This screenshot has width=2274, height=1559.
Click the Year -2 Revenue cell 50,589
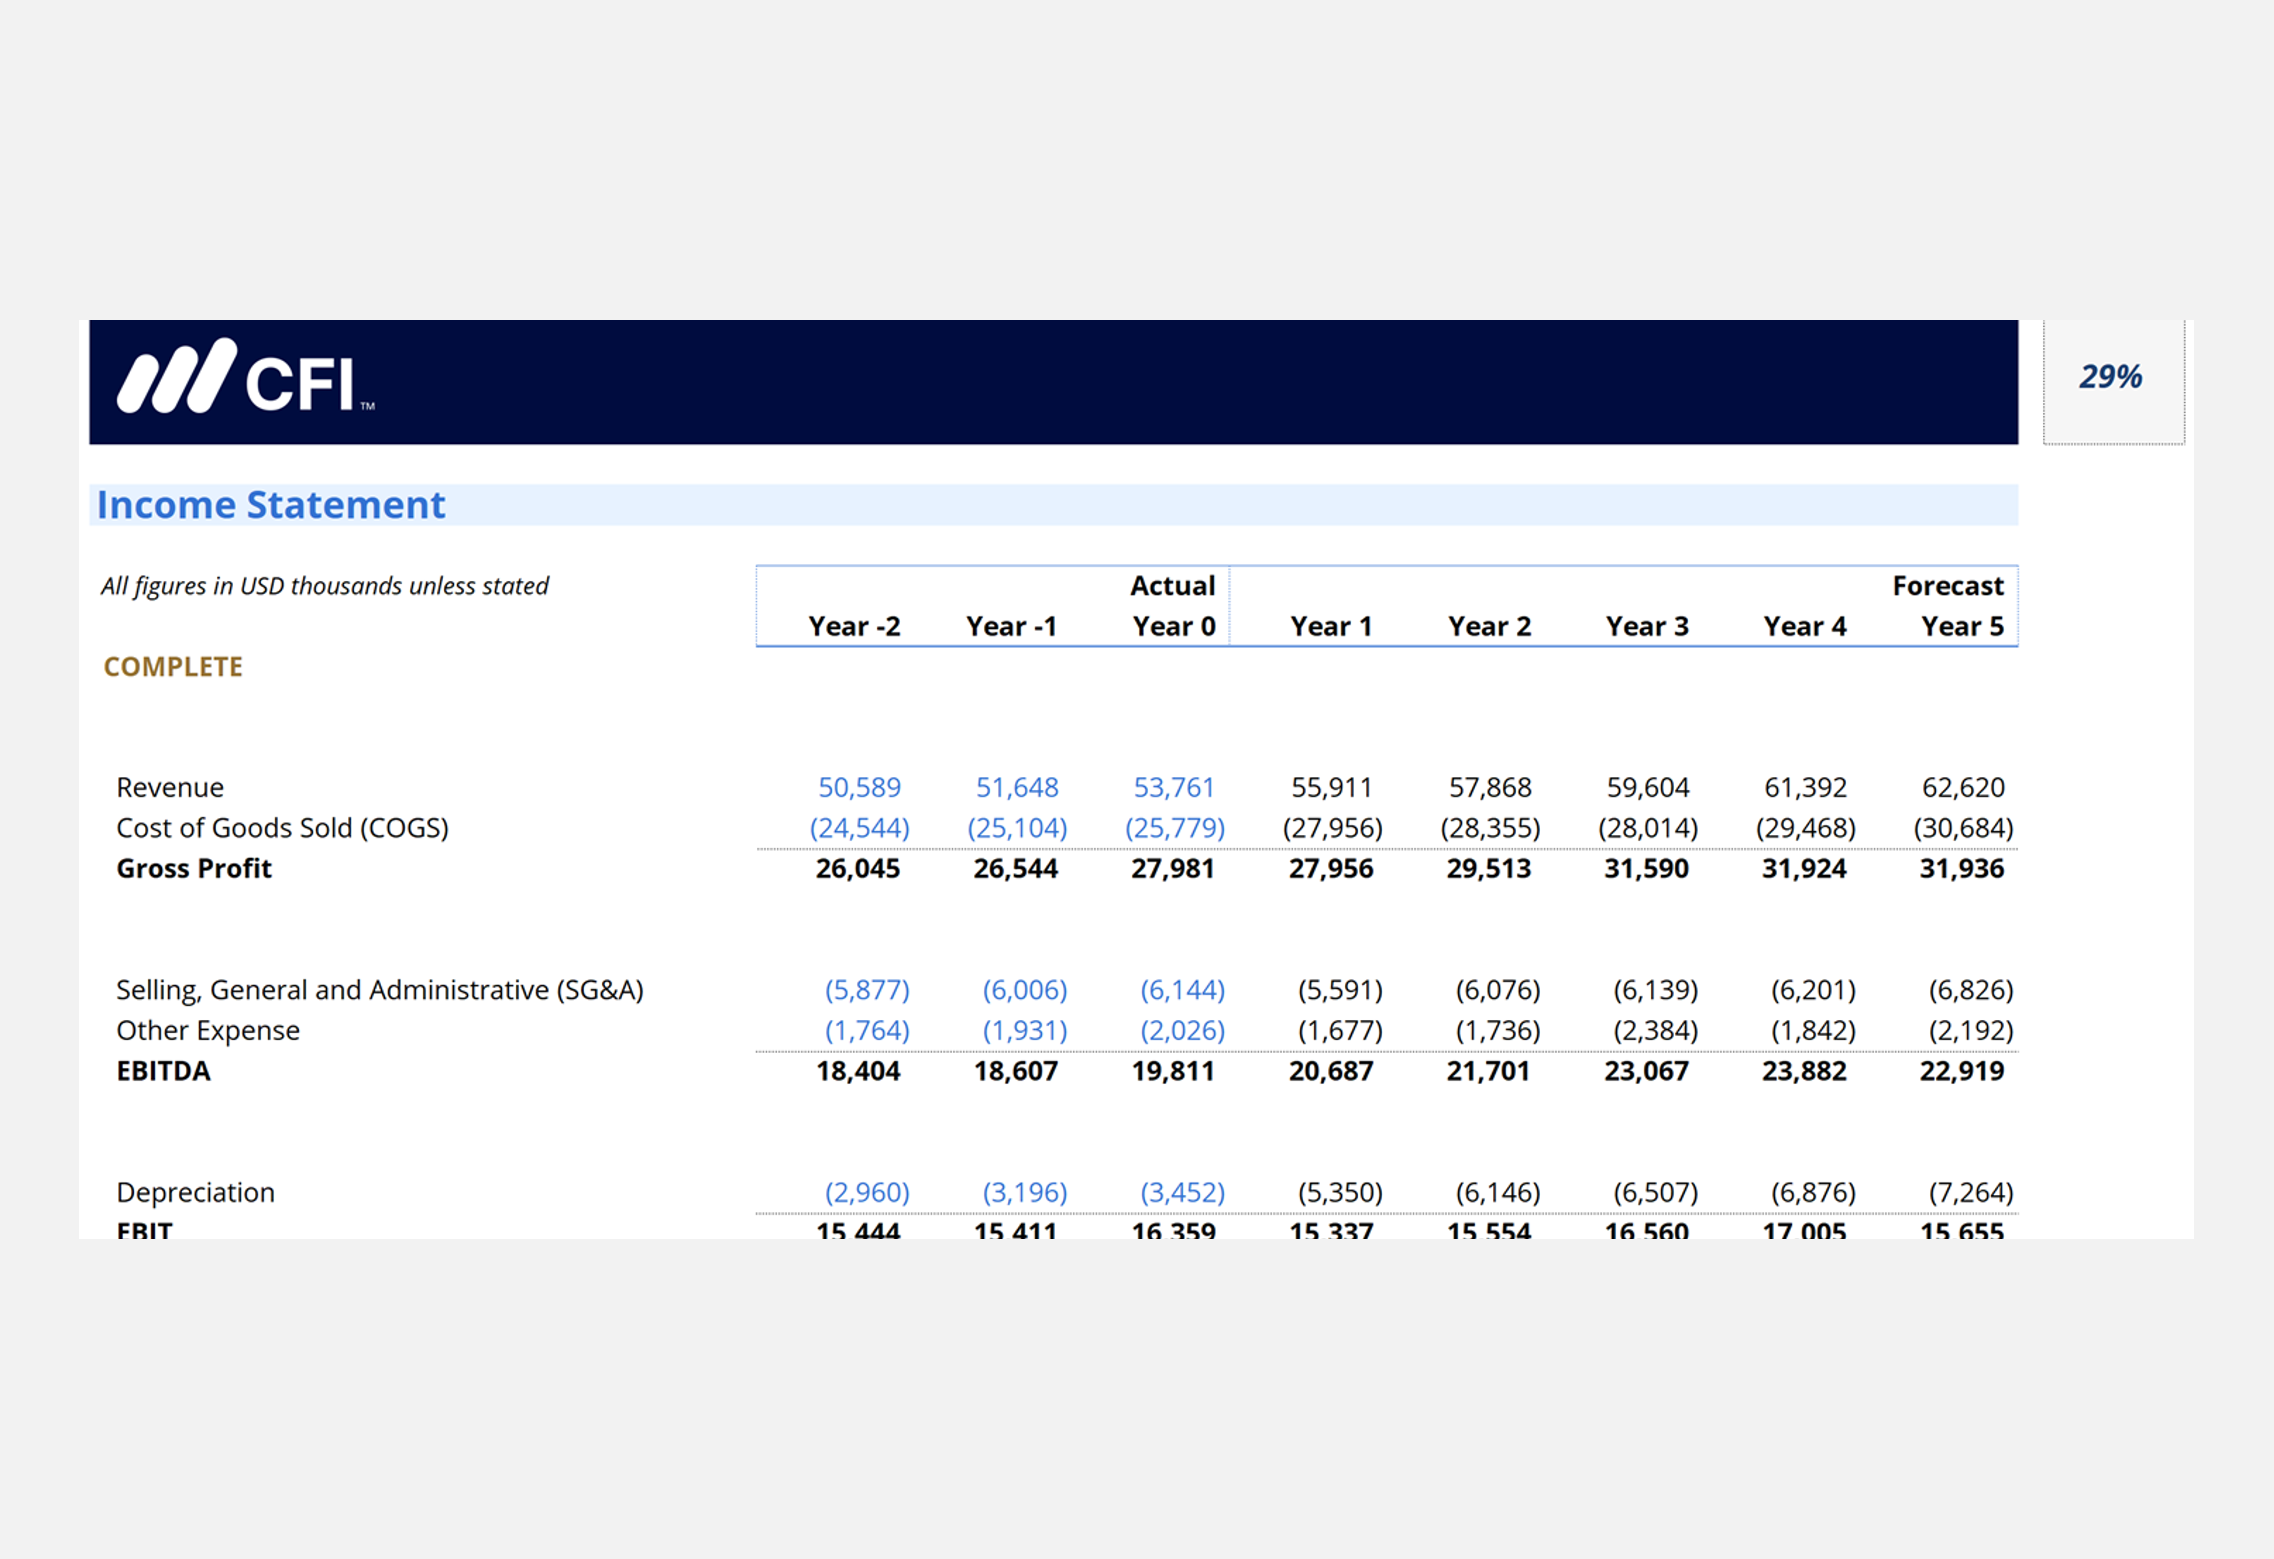pyautogui.click(x=858, y=787)
